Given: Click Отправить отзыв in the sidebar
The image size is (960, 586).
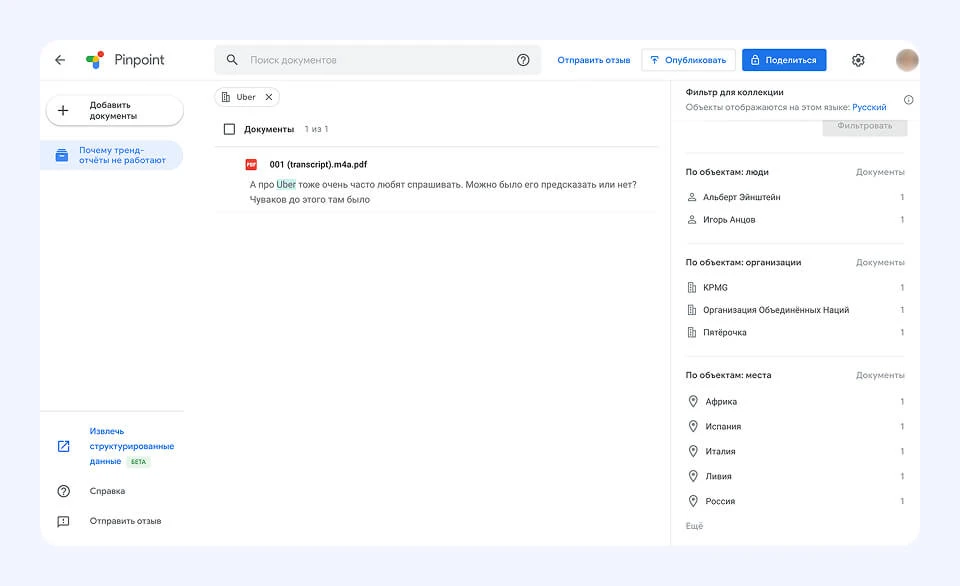Looking at the screenshot, I should click(126, 521).
